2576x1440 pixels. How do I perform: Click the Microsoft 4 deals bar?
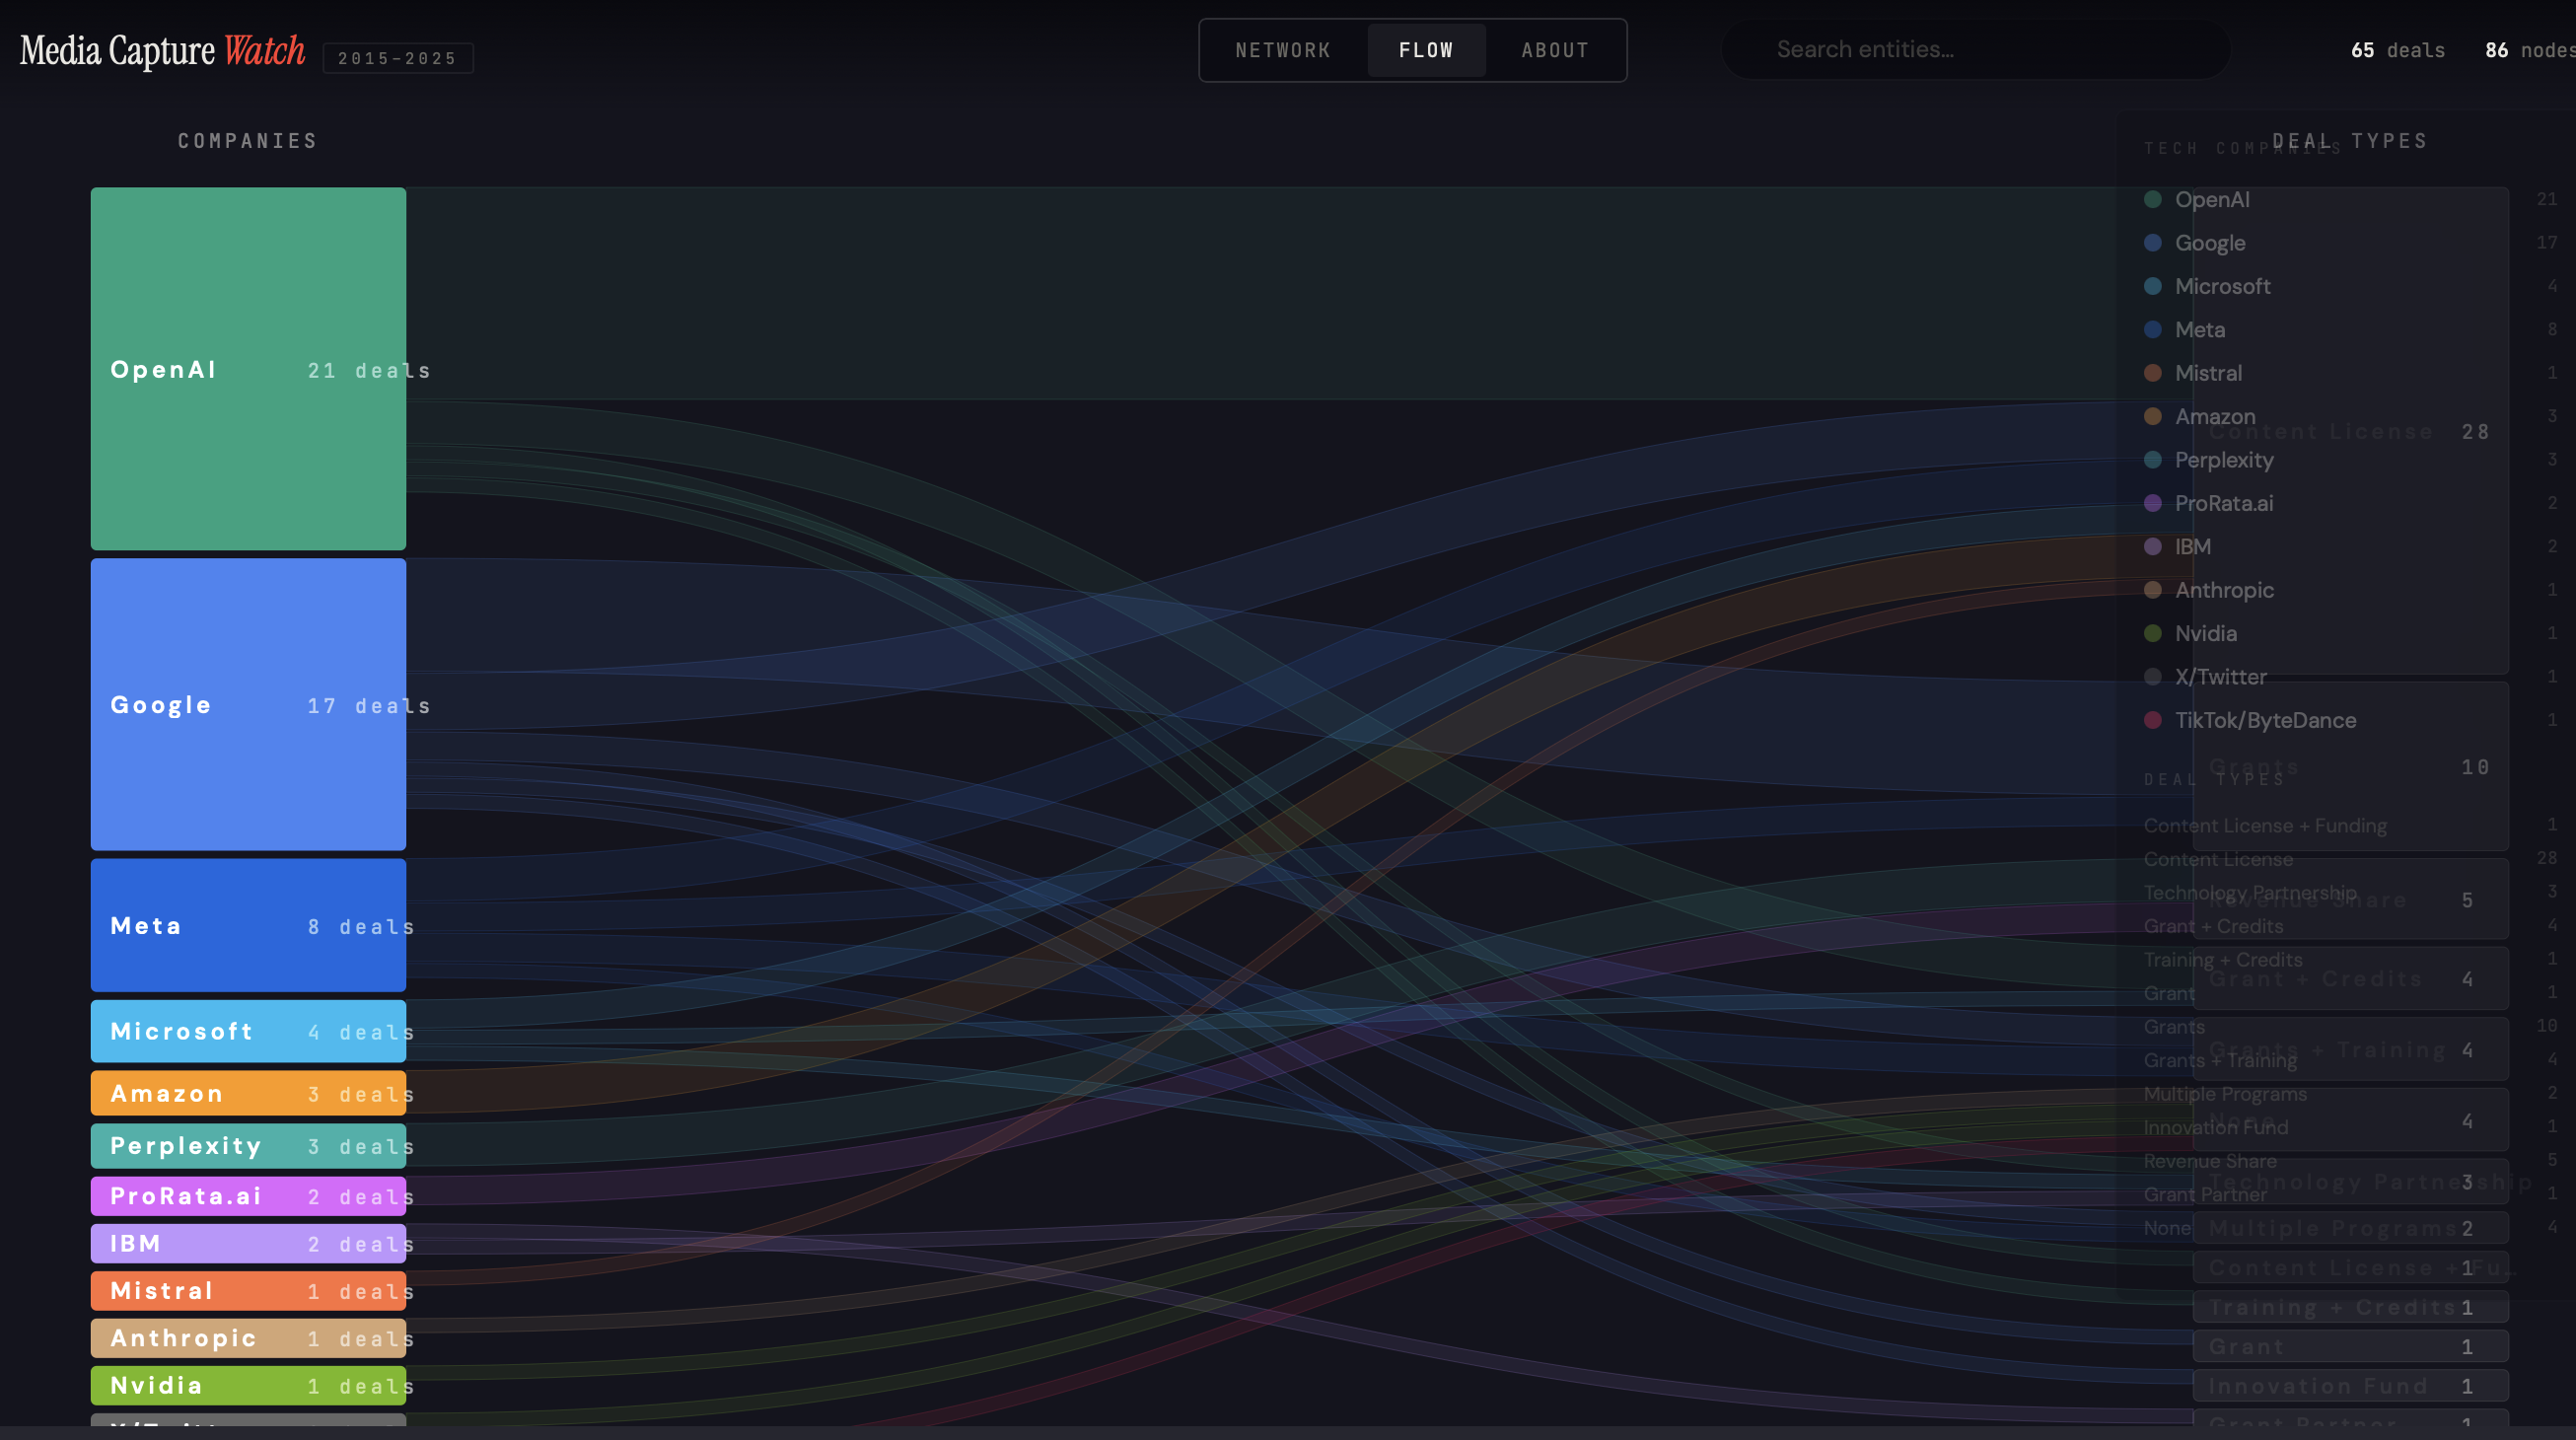(x=248, y=1031)
